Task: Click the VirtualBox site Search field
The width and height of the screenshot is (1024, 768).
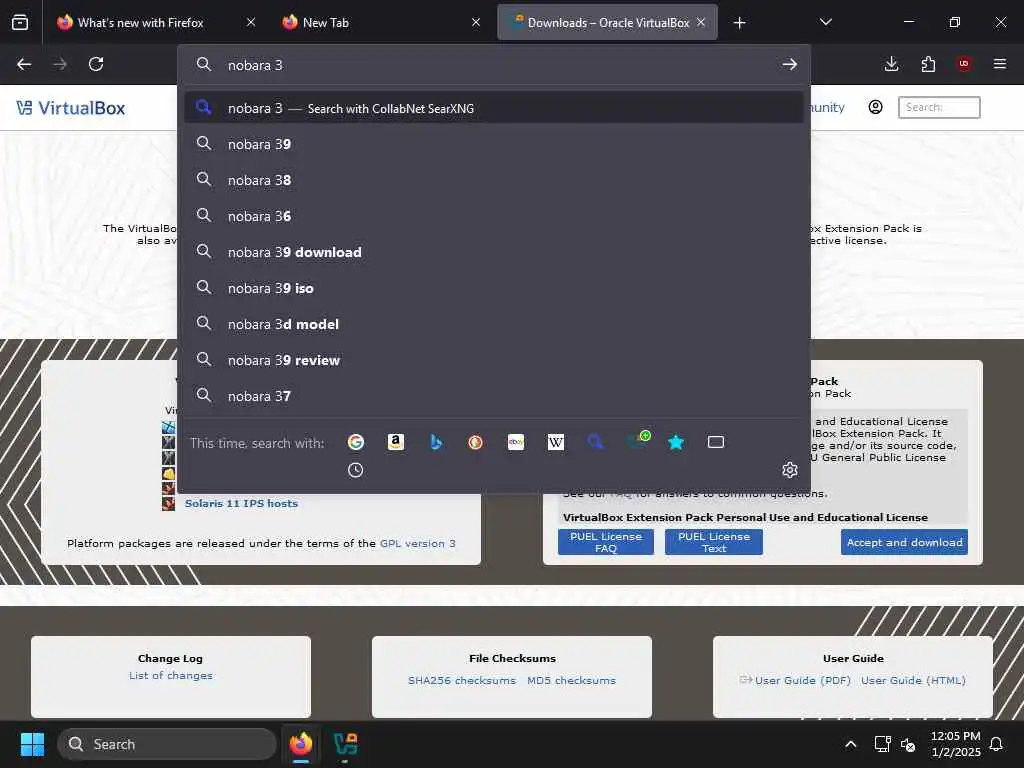Action: (939, 107)
